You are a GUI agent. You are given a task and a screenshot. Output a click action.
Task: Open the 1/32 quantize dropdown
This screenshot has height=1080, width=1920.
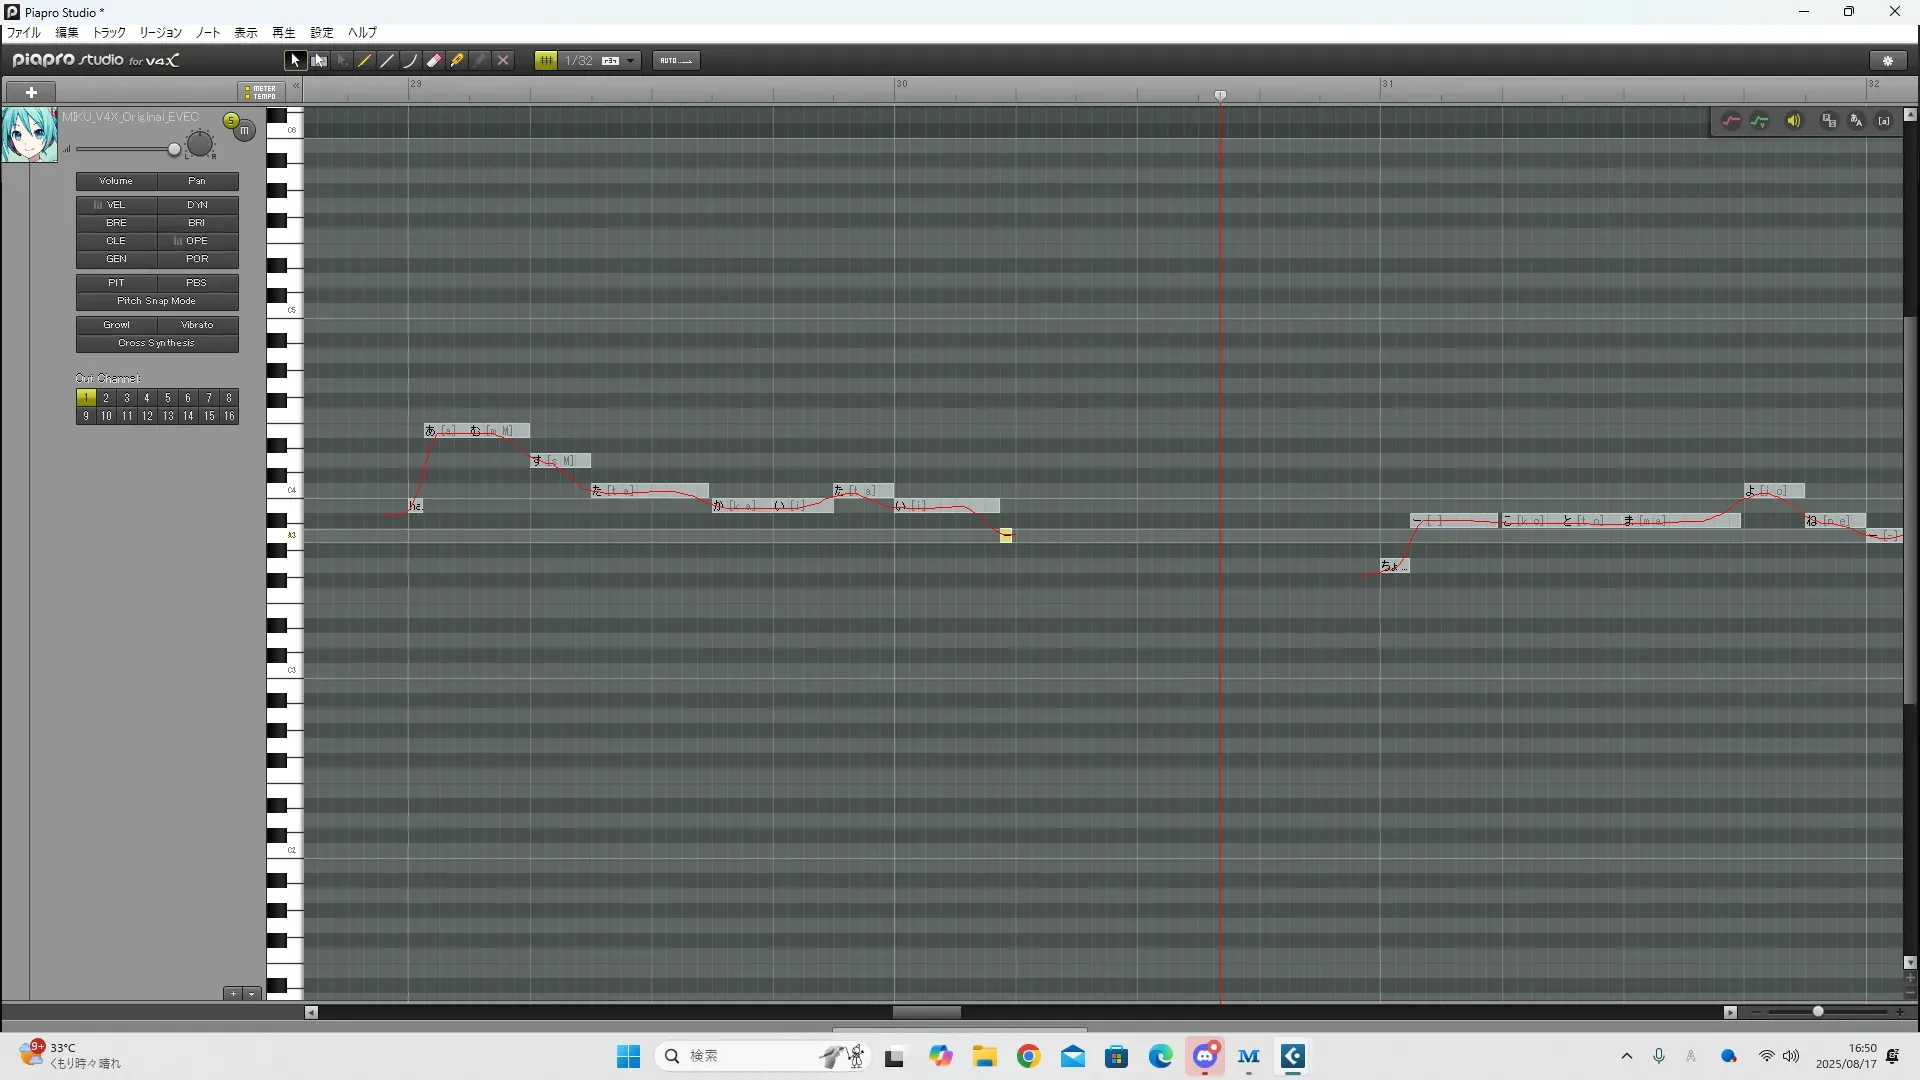point(631,61)
